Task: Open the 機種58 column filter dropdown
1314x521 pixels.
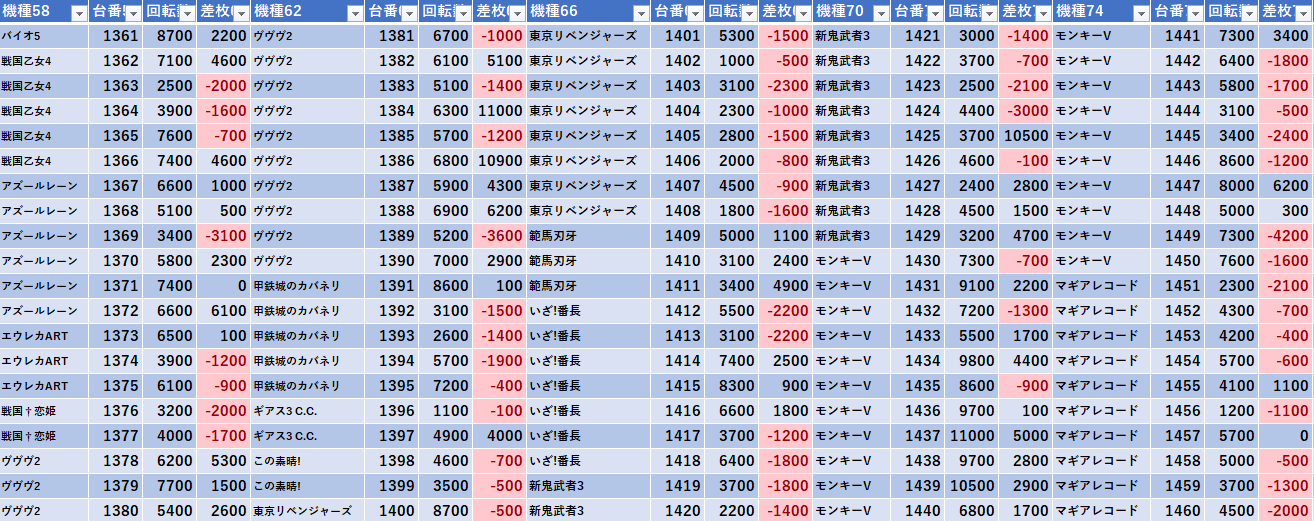Action: [77, 13]
